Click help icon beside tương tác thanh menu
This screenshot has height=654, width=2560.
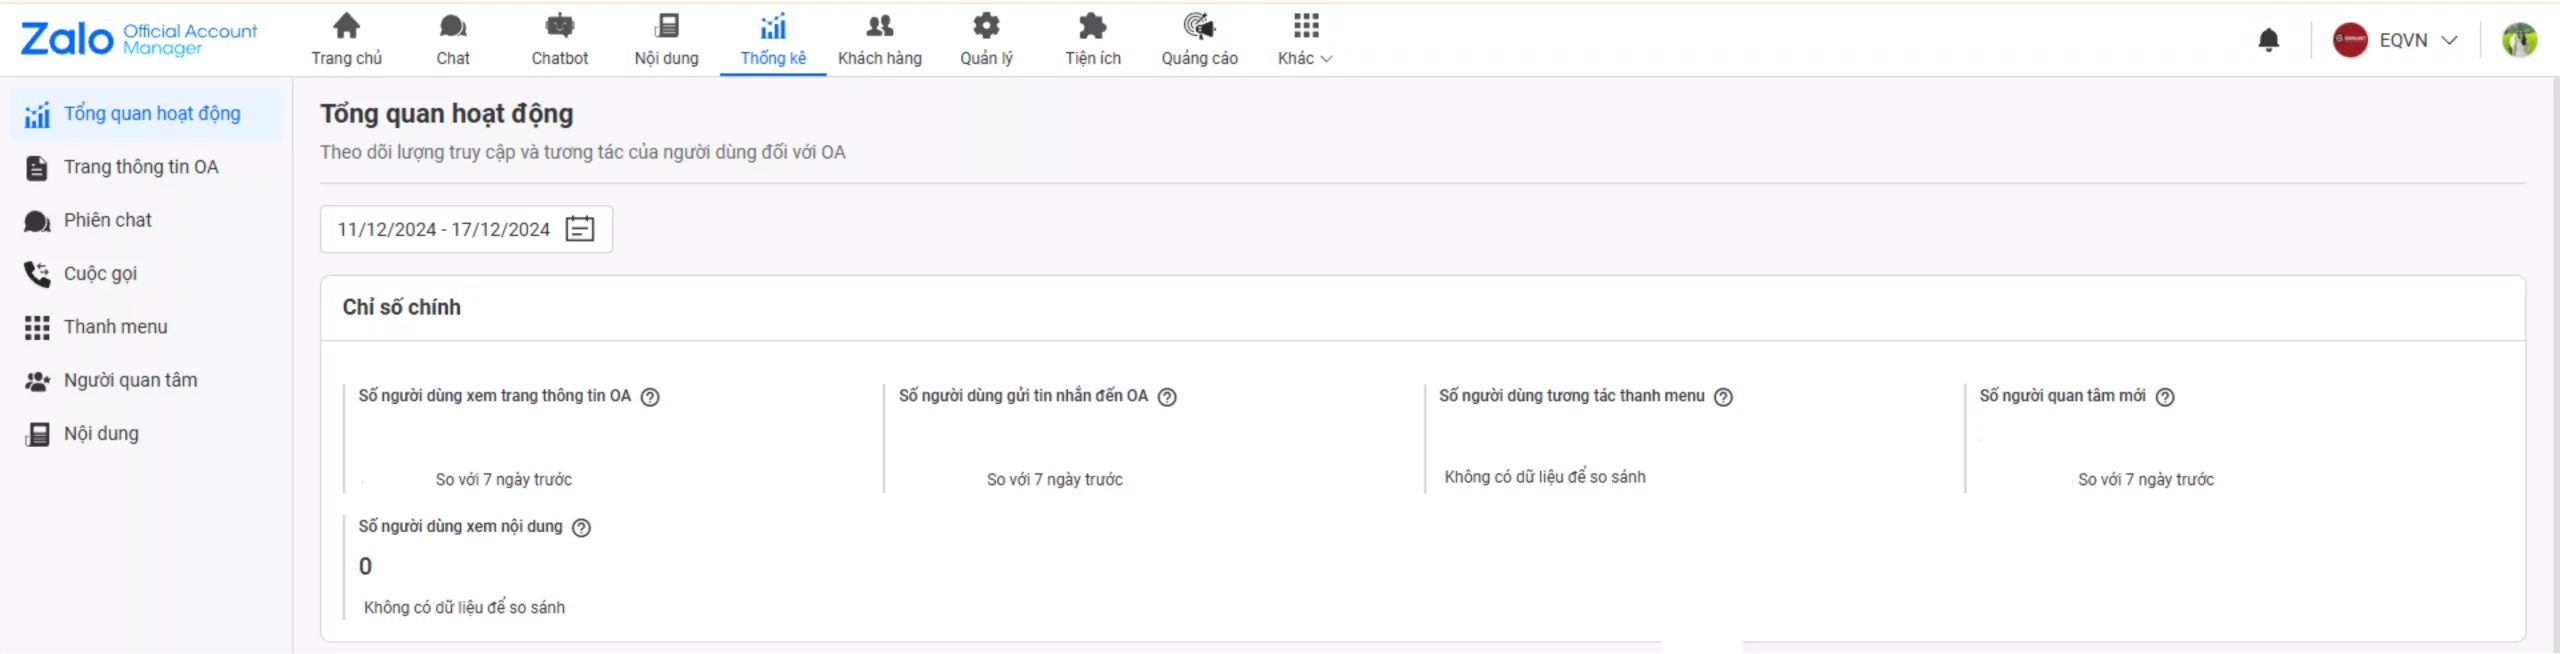(x=1723, y=397)
